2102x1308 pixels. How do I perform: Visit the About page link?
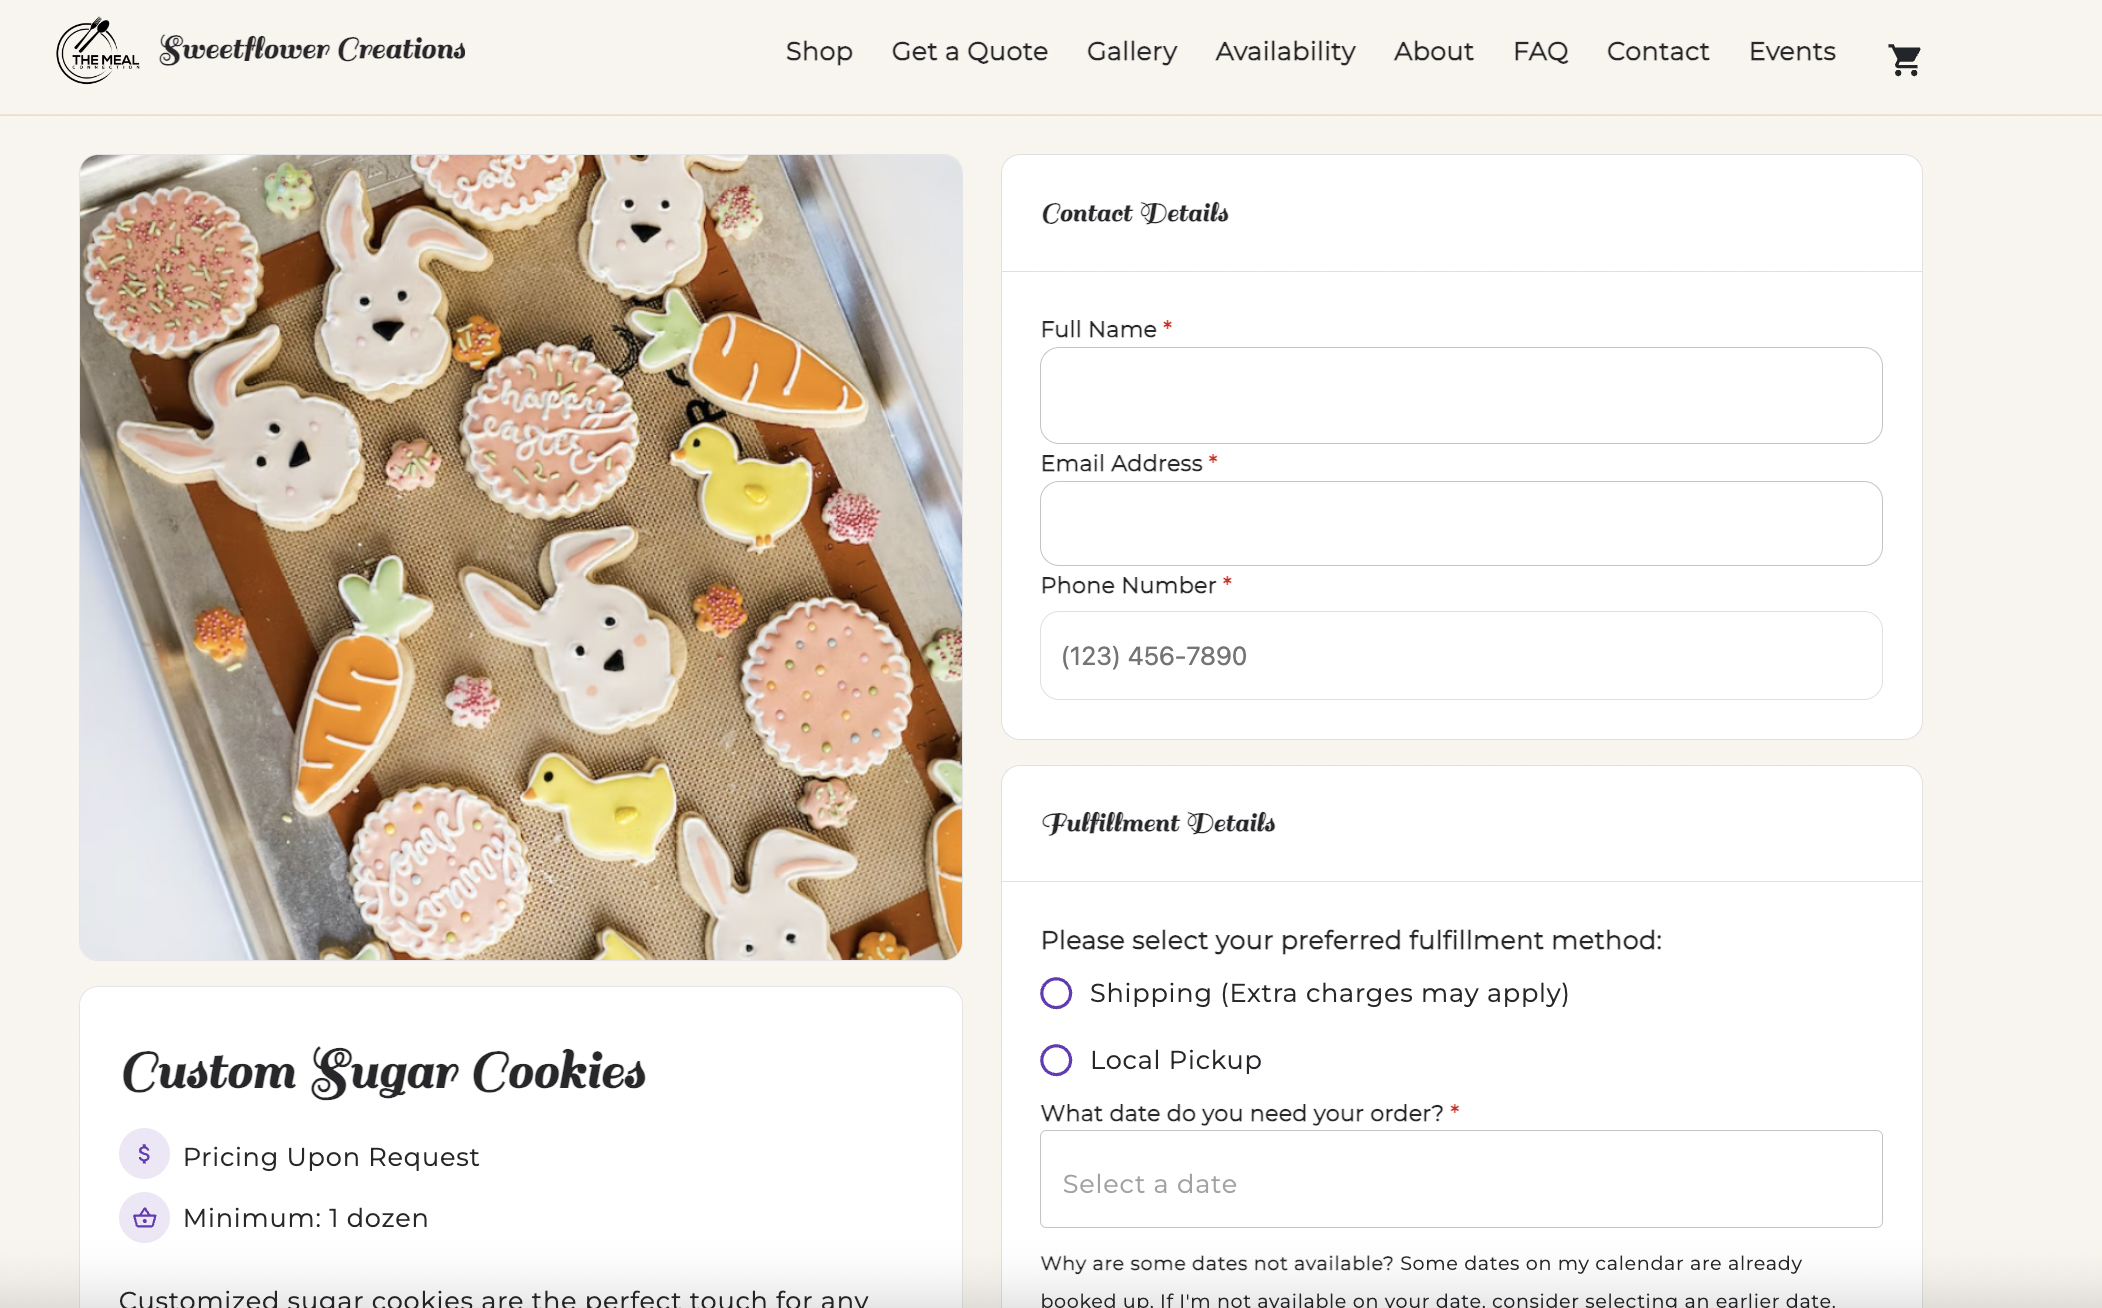pyautogui.click(x=1433, y=51)
